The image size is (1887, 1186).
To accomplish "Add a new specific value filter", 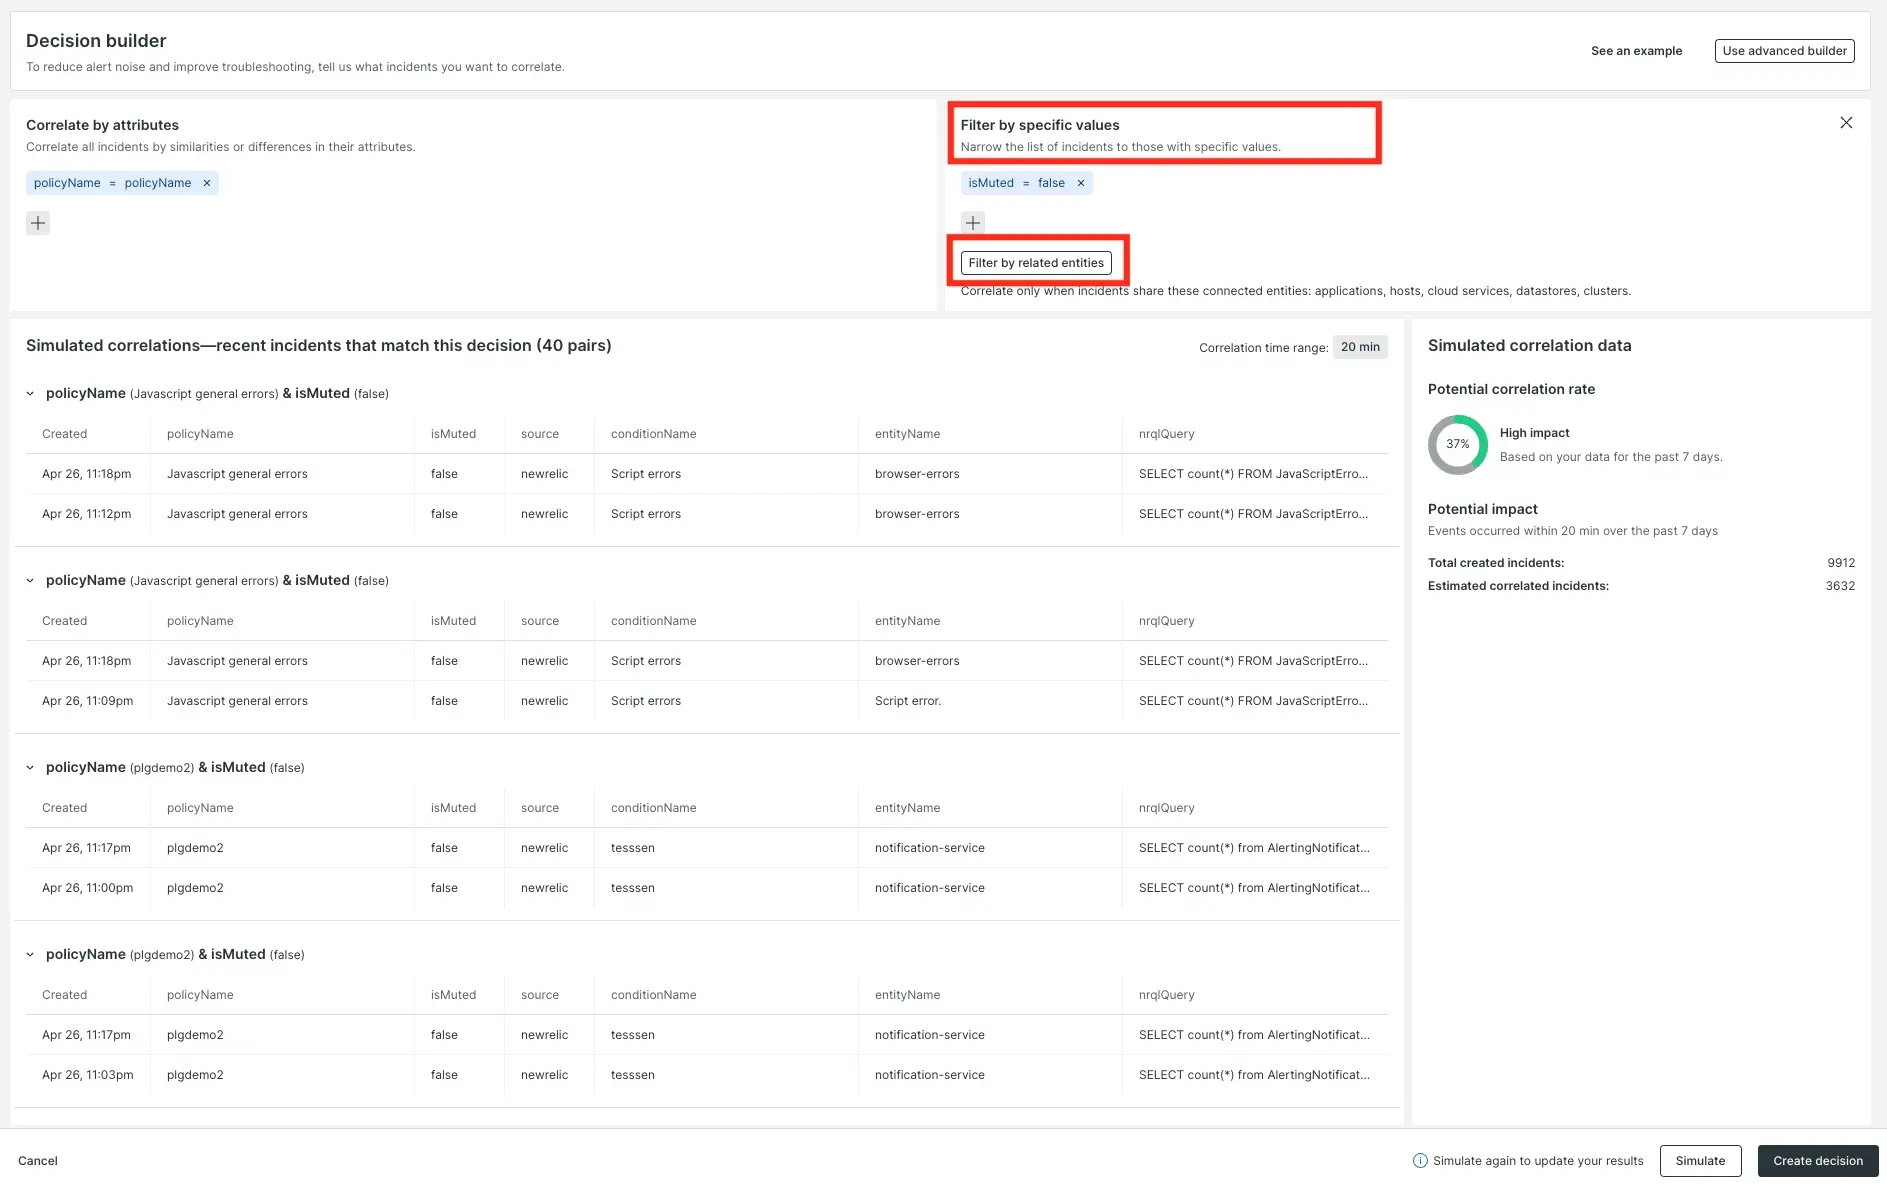I will [973, 223].
